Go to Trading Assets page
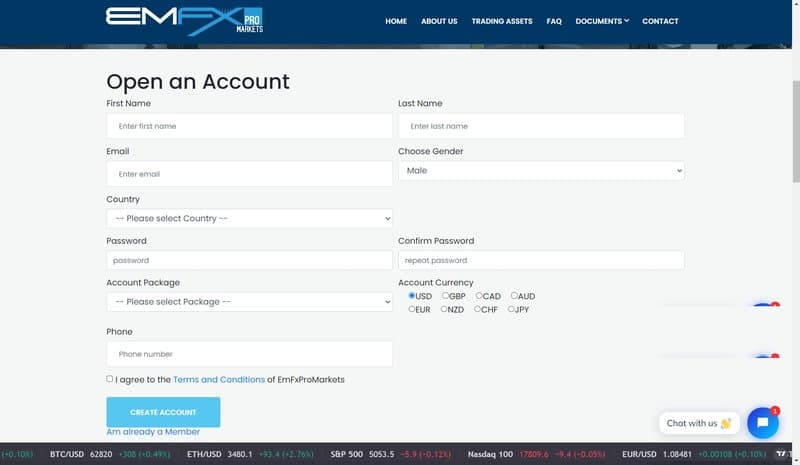The image size is (800, 465). pyautogui.click(x=502, y=21)
